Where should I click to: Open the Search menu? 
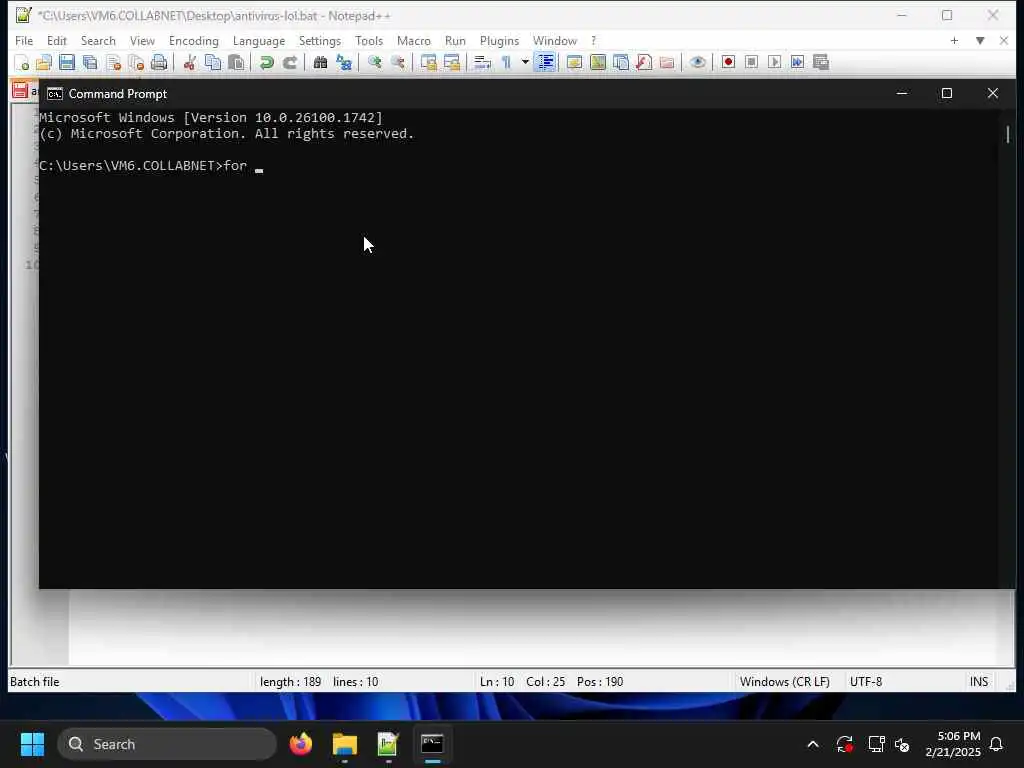[x=98, y=40]
